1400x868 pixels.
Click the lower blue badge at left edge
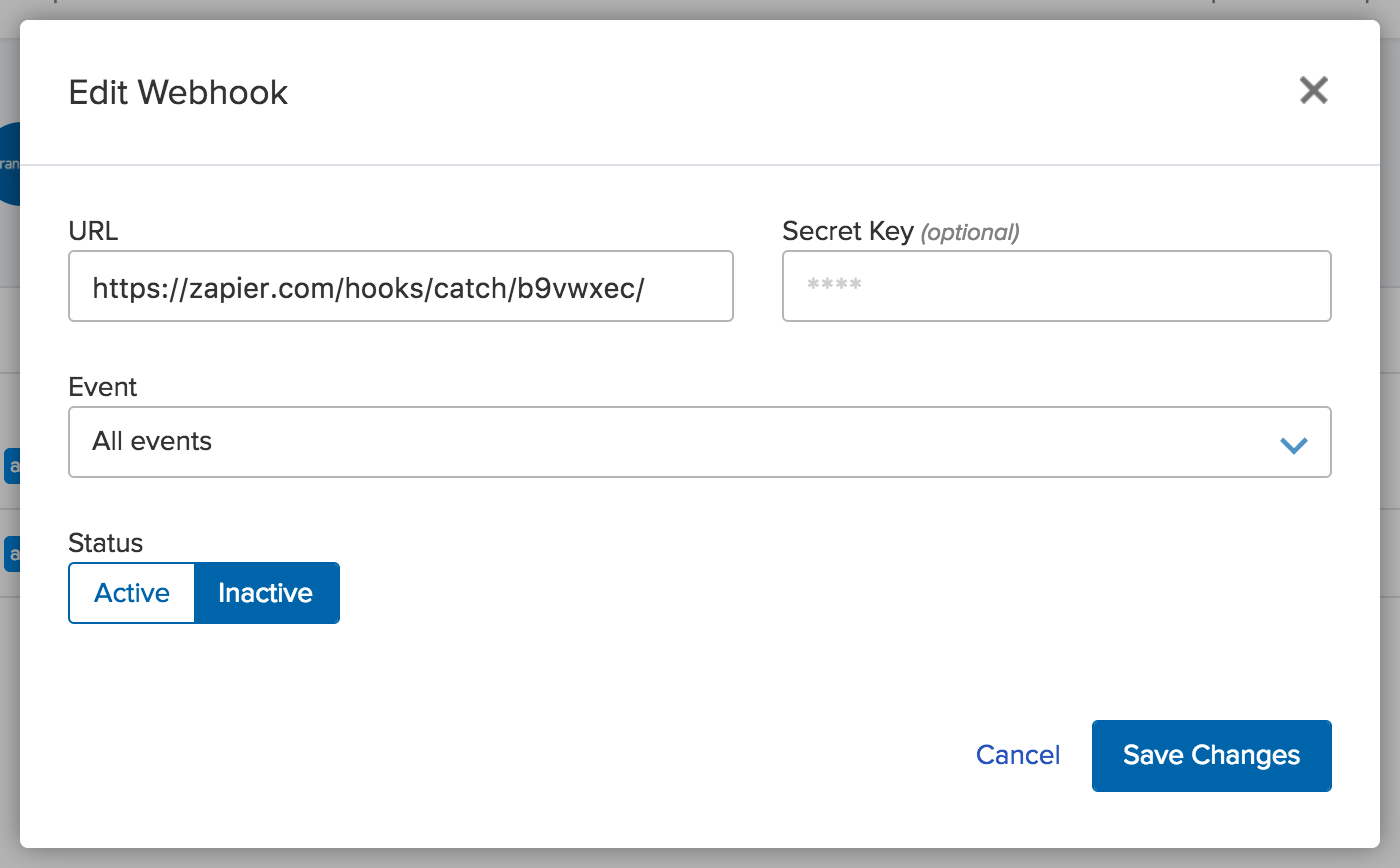point(11,553)
